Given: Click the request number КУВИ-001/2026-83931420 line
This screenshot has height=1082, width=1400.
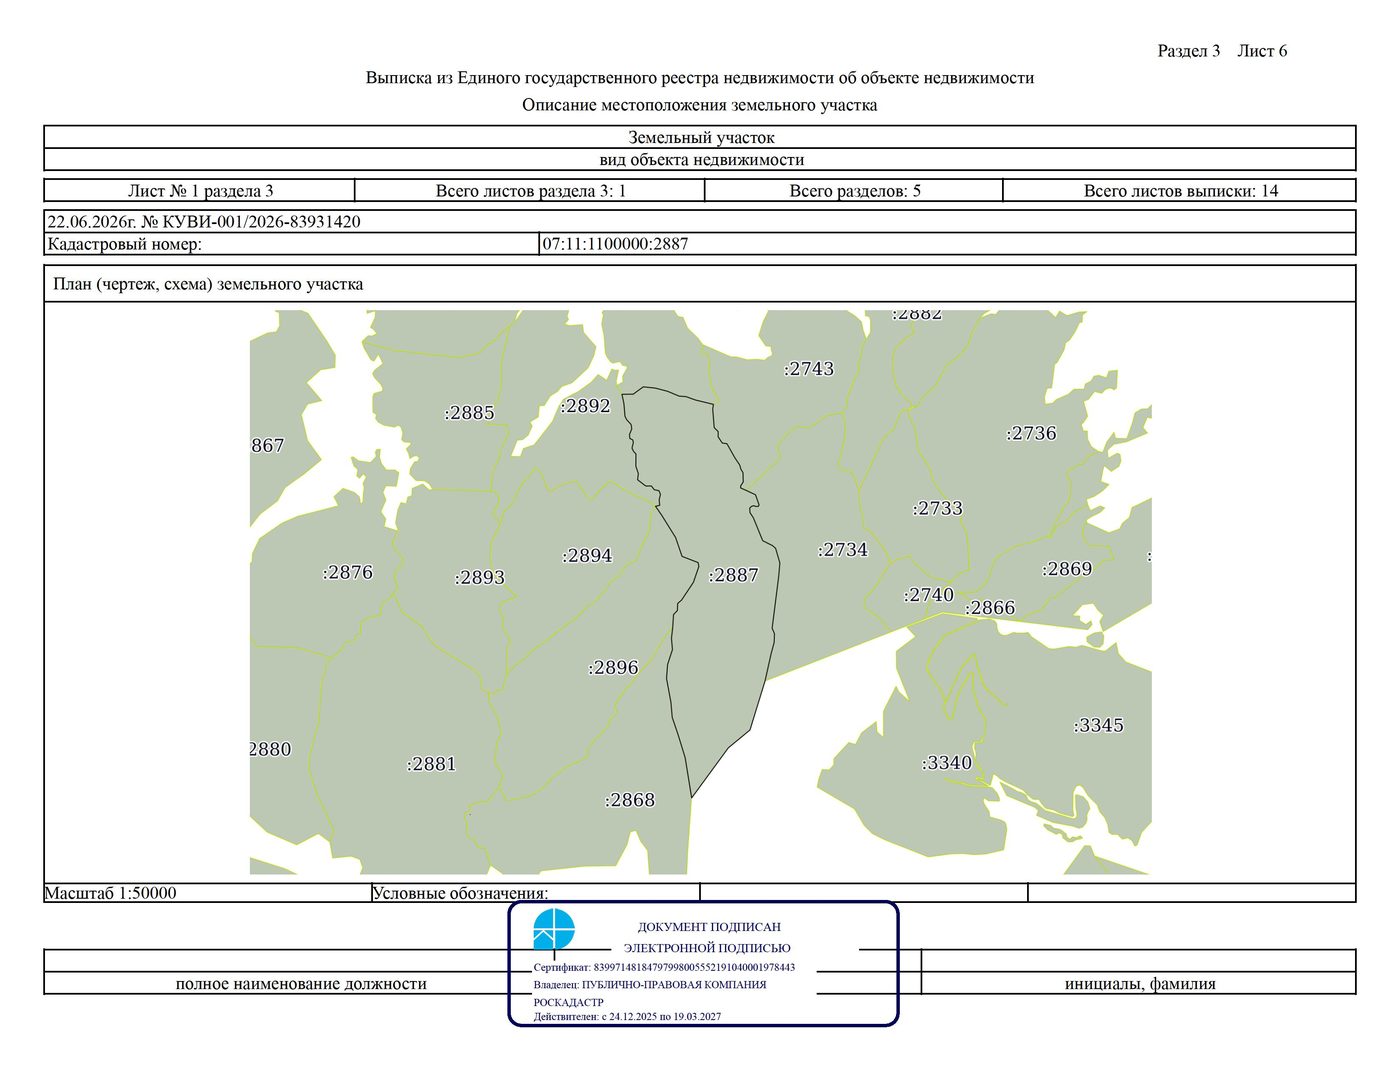Looking at the screenshot, I should (204, 222).
